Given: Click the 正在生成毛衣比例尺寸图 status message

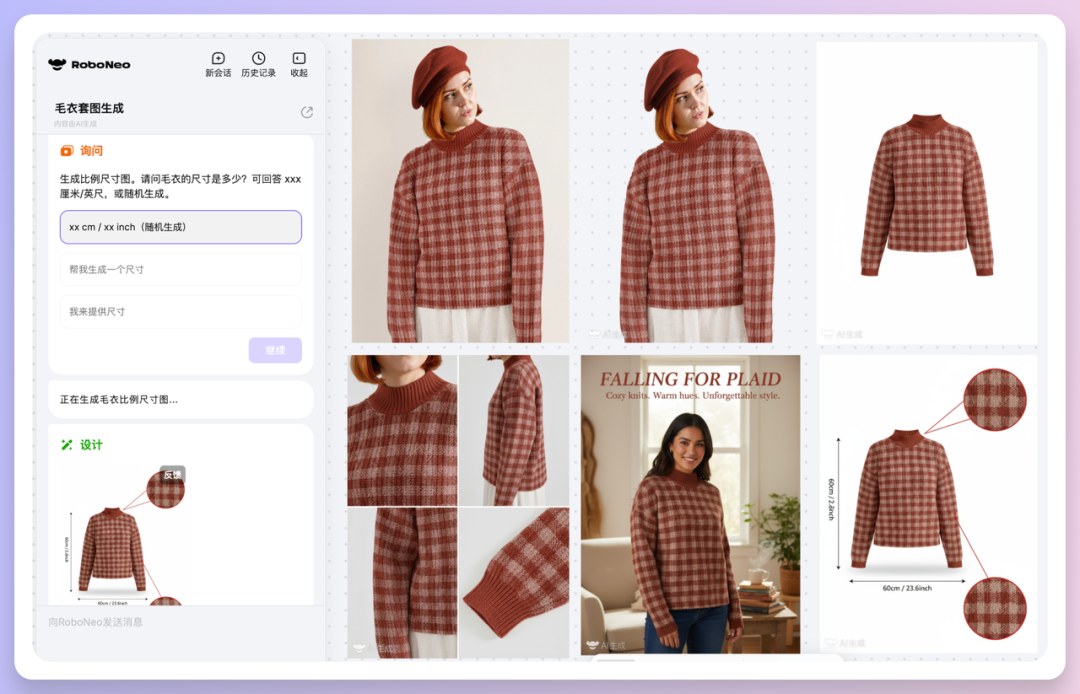Looking at the screenshot, I should [180, 400].
